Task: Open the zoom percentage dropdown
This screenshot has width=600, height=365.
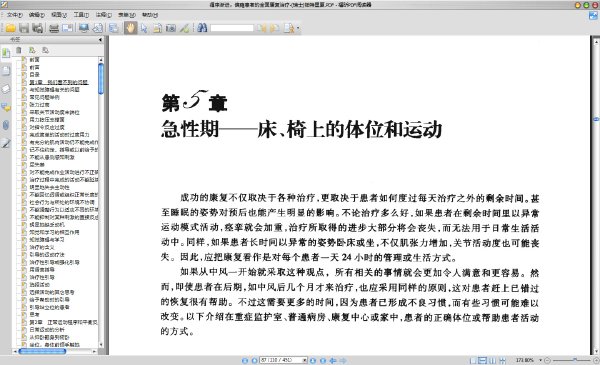Action: coord(540,360)
